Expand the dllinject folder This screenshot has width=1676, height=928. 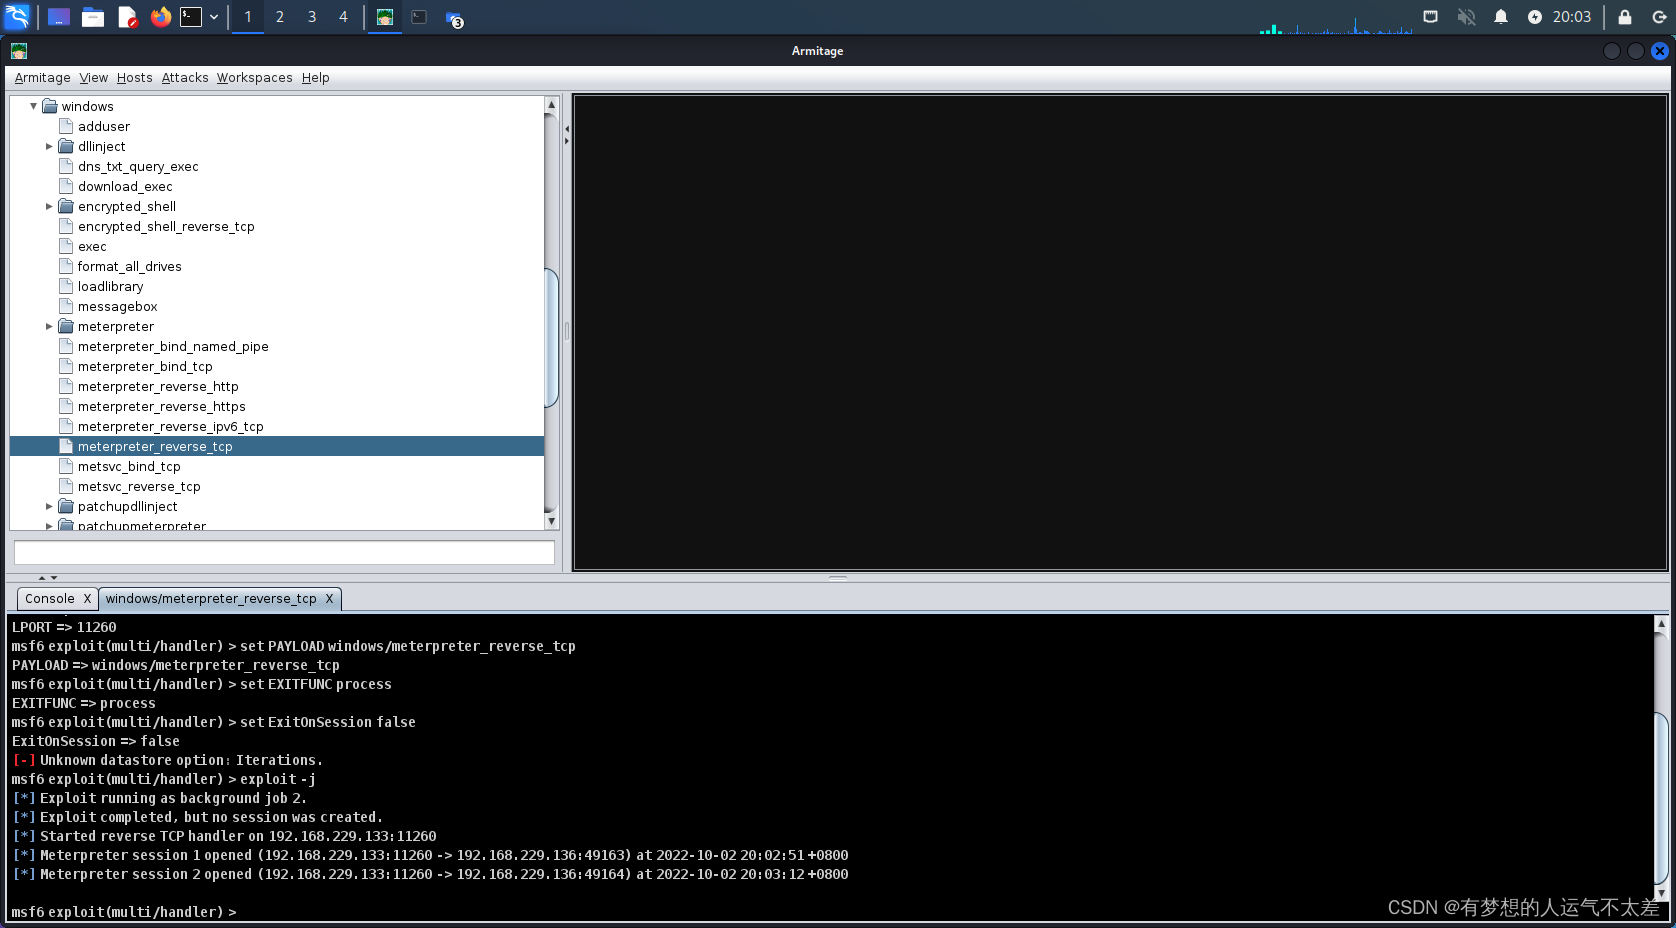click(x=49, y=146)
